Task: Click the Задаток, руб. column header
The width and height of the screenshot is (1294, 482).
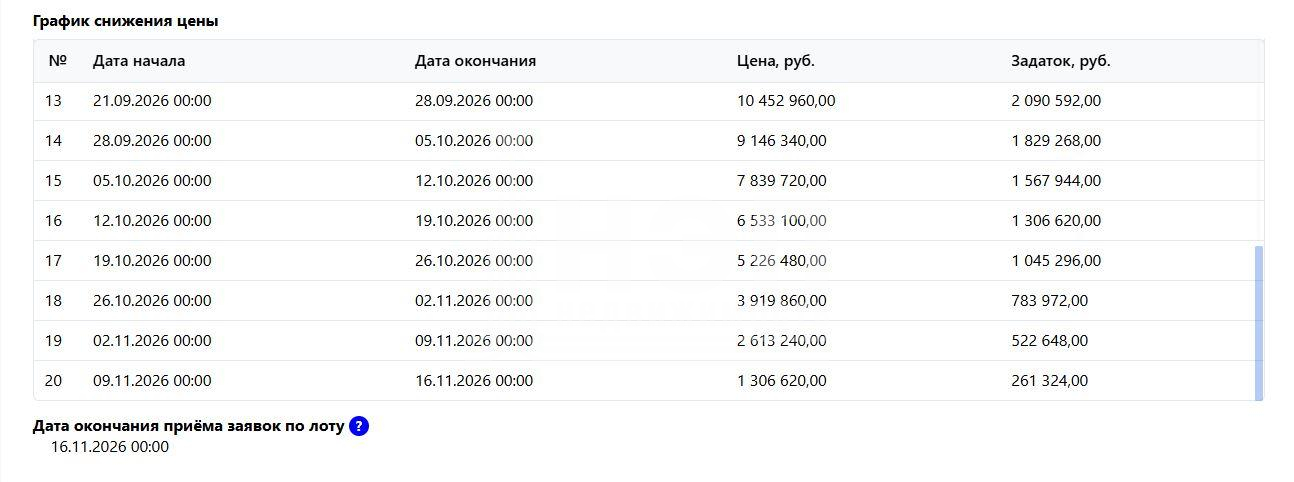Action: tap(1061, 61)
